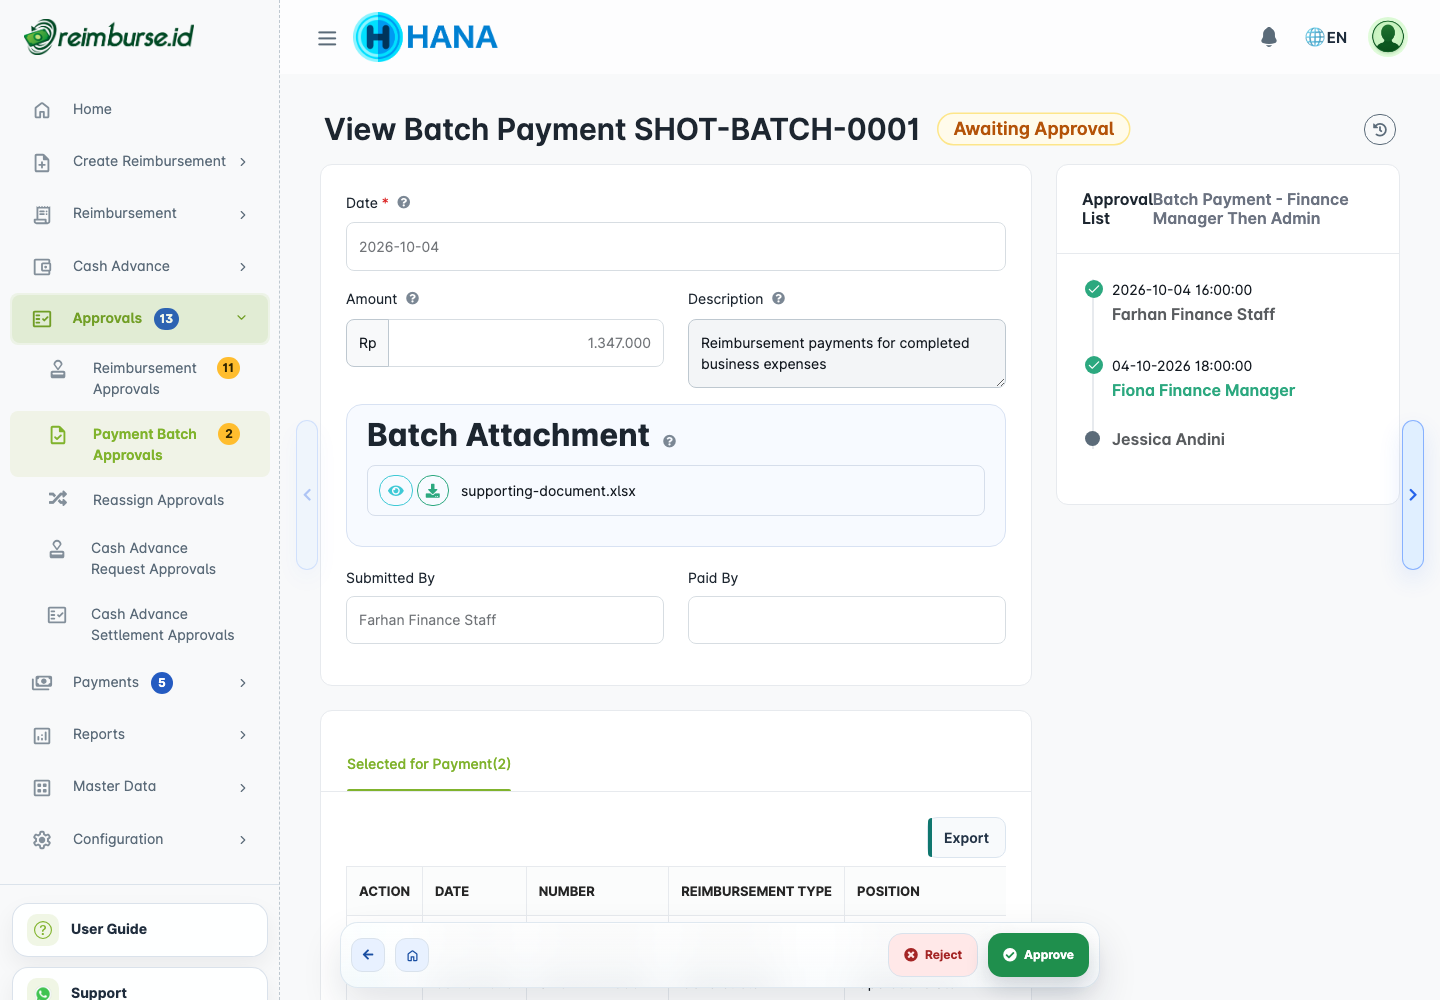This screenshot has width=1440, height=1000.
Task: Open Reimbursement Approvals submenu item
Action: pyautogui.click(x=140, y=378)
